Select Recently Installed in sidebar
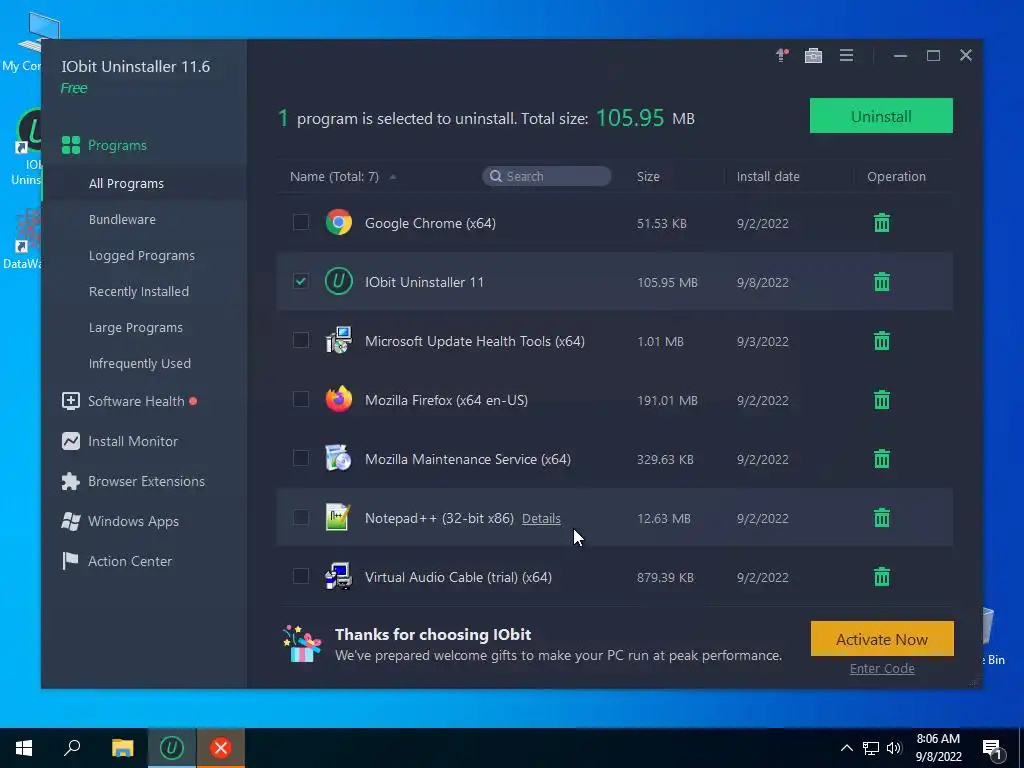 click(x=138, y=291)
